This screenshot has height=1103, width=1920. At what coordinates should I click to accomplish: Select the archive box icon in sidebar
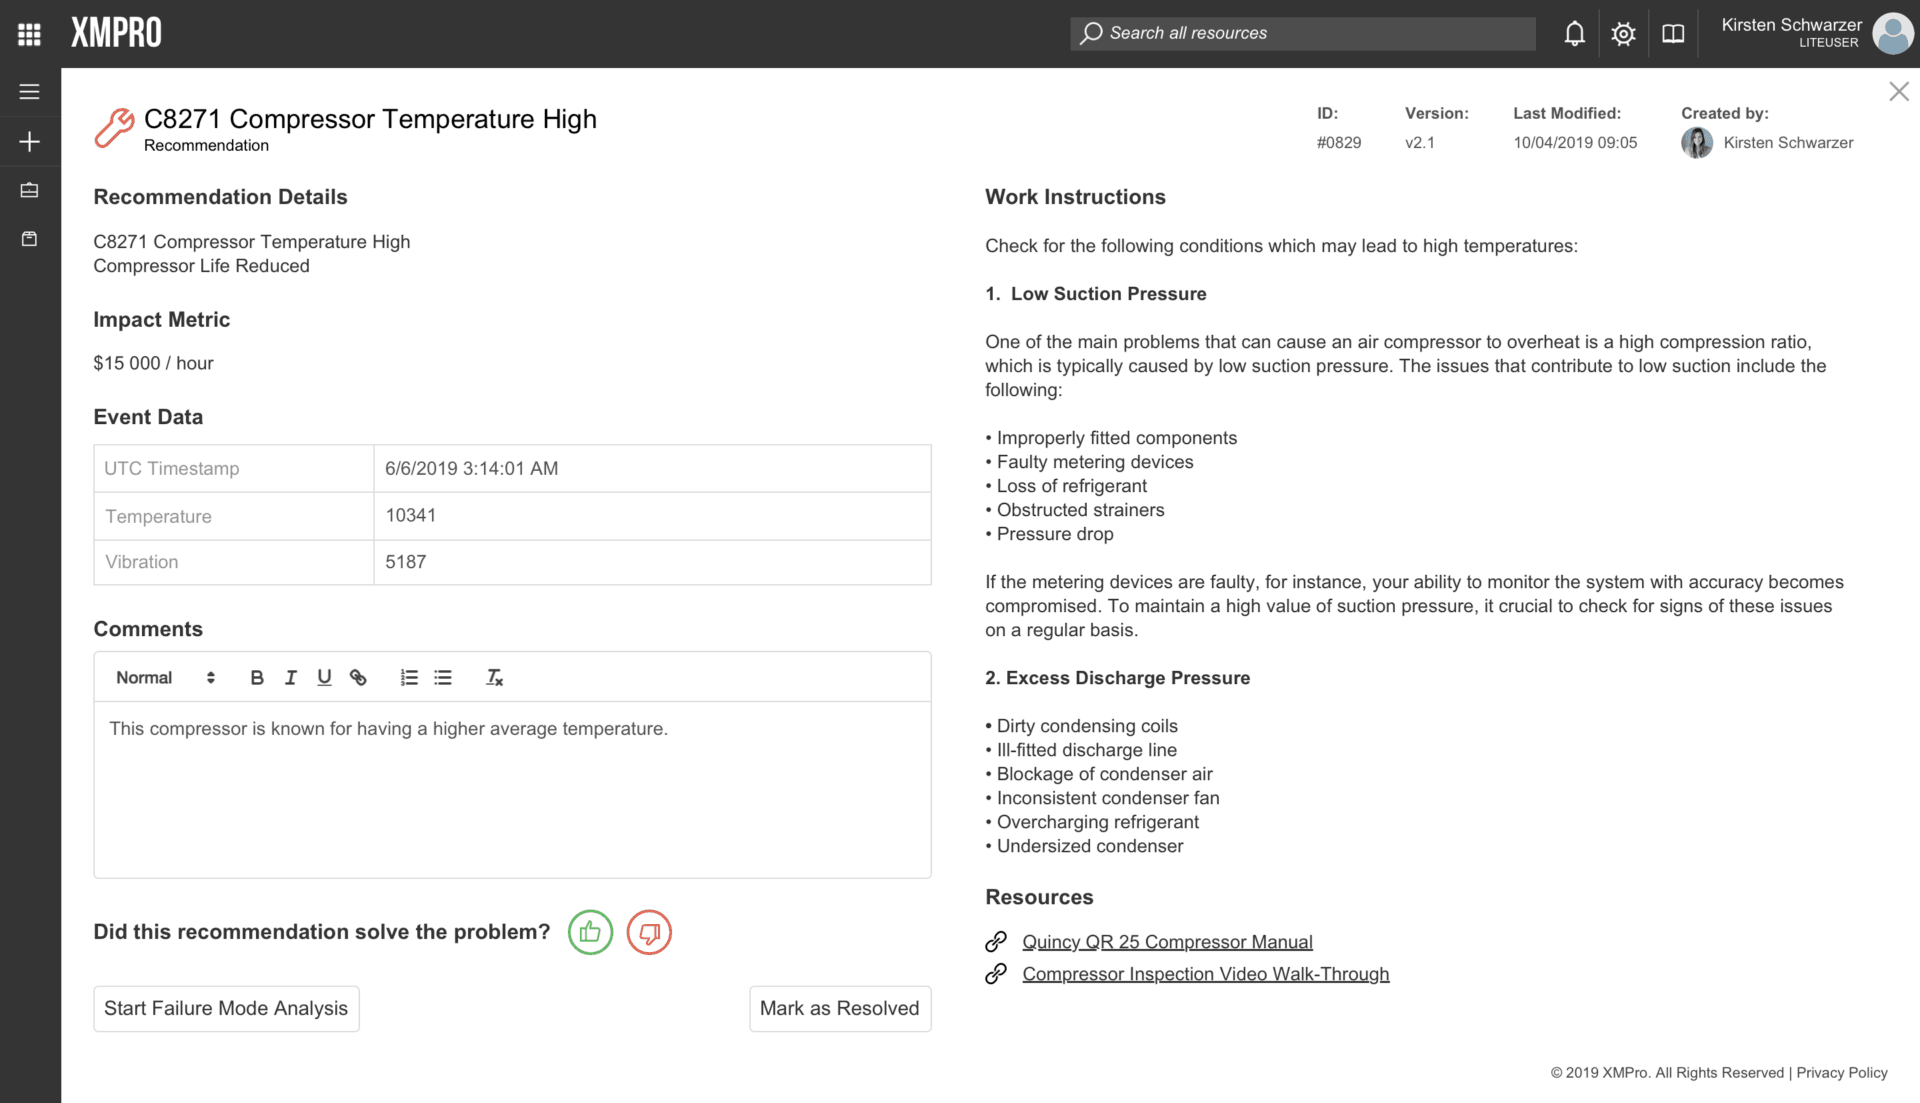pyautogui.click(x=29, y=238)
